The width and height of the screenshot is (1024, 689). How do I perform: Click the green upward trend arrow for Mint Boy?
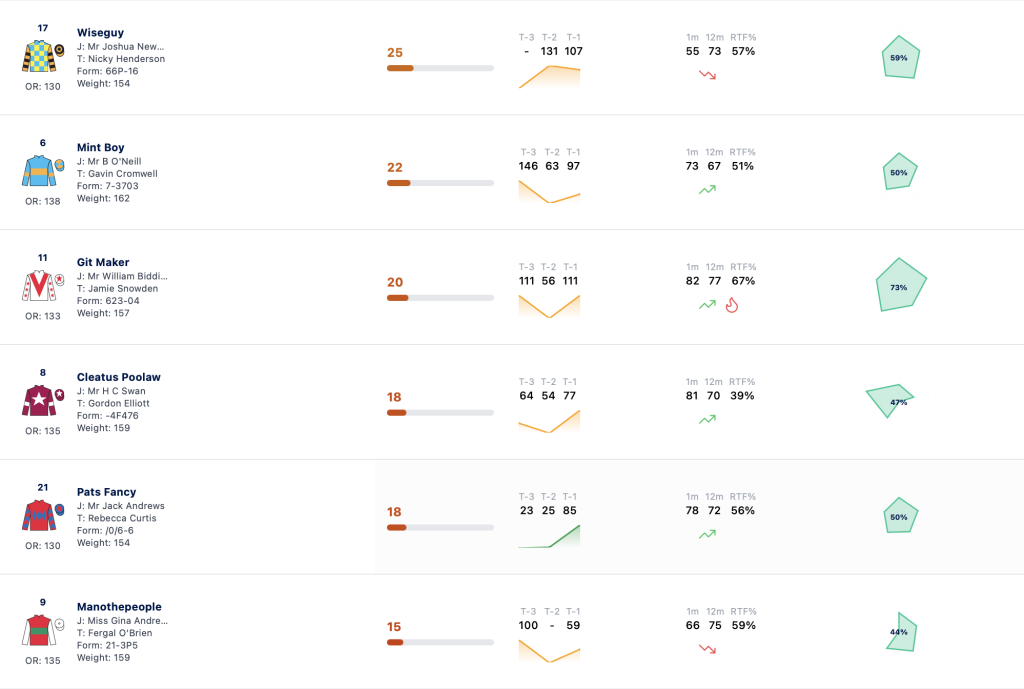tap(707, 190)
